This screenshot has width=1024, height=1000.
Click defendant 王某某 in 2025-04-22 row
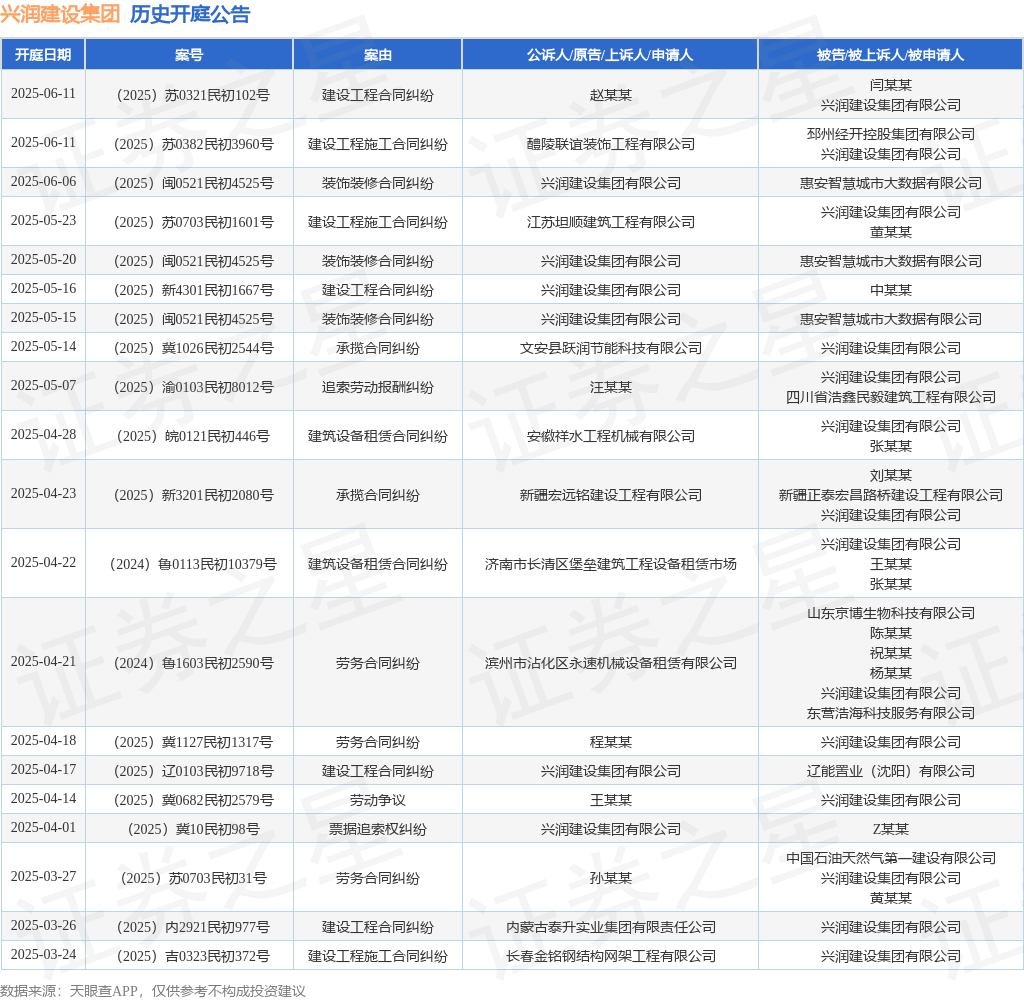coord(890,564)
